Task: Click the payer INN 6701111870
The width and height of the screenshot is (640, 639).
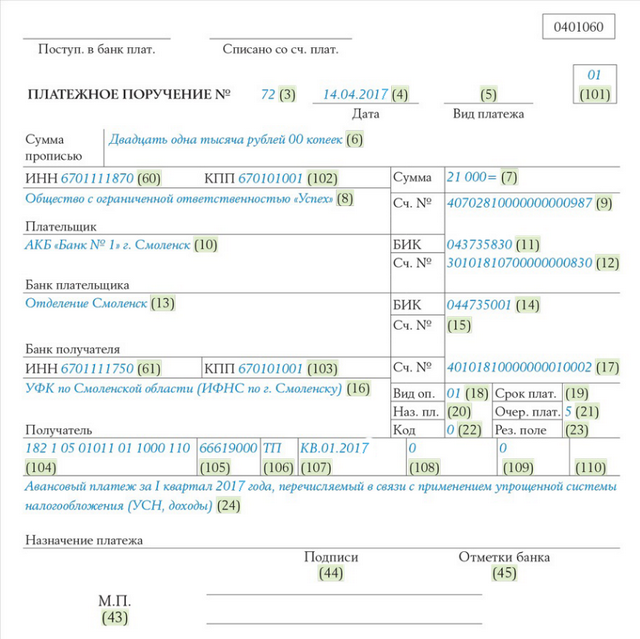Action: tap(97, 178)
